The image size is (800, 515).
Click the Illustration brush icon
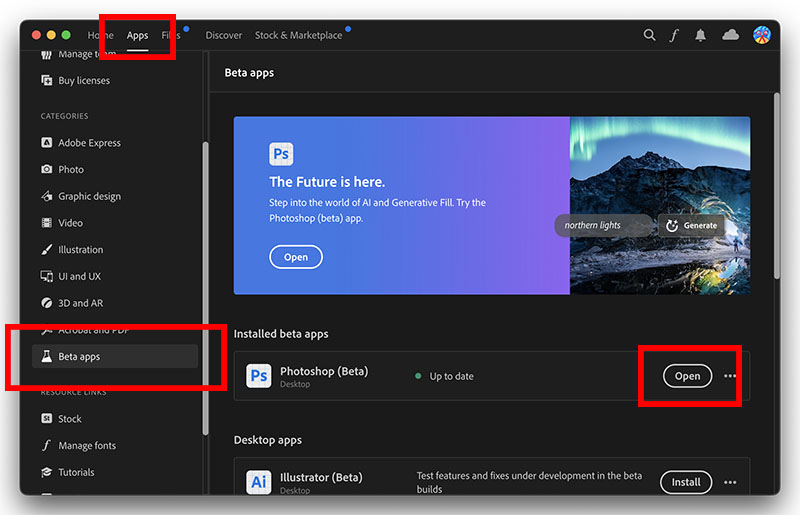click(x=46, y=250)
